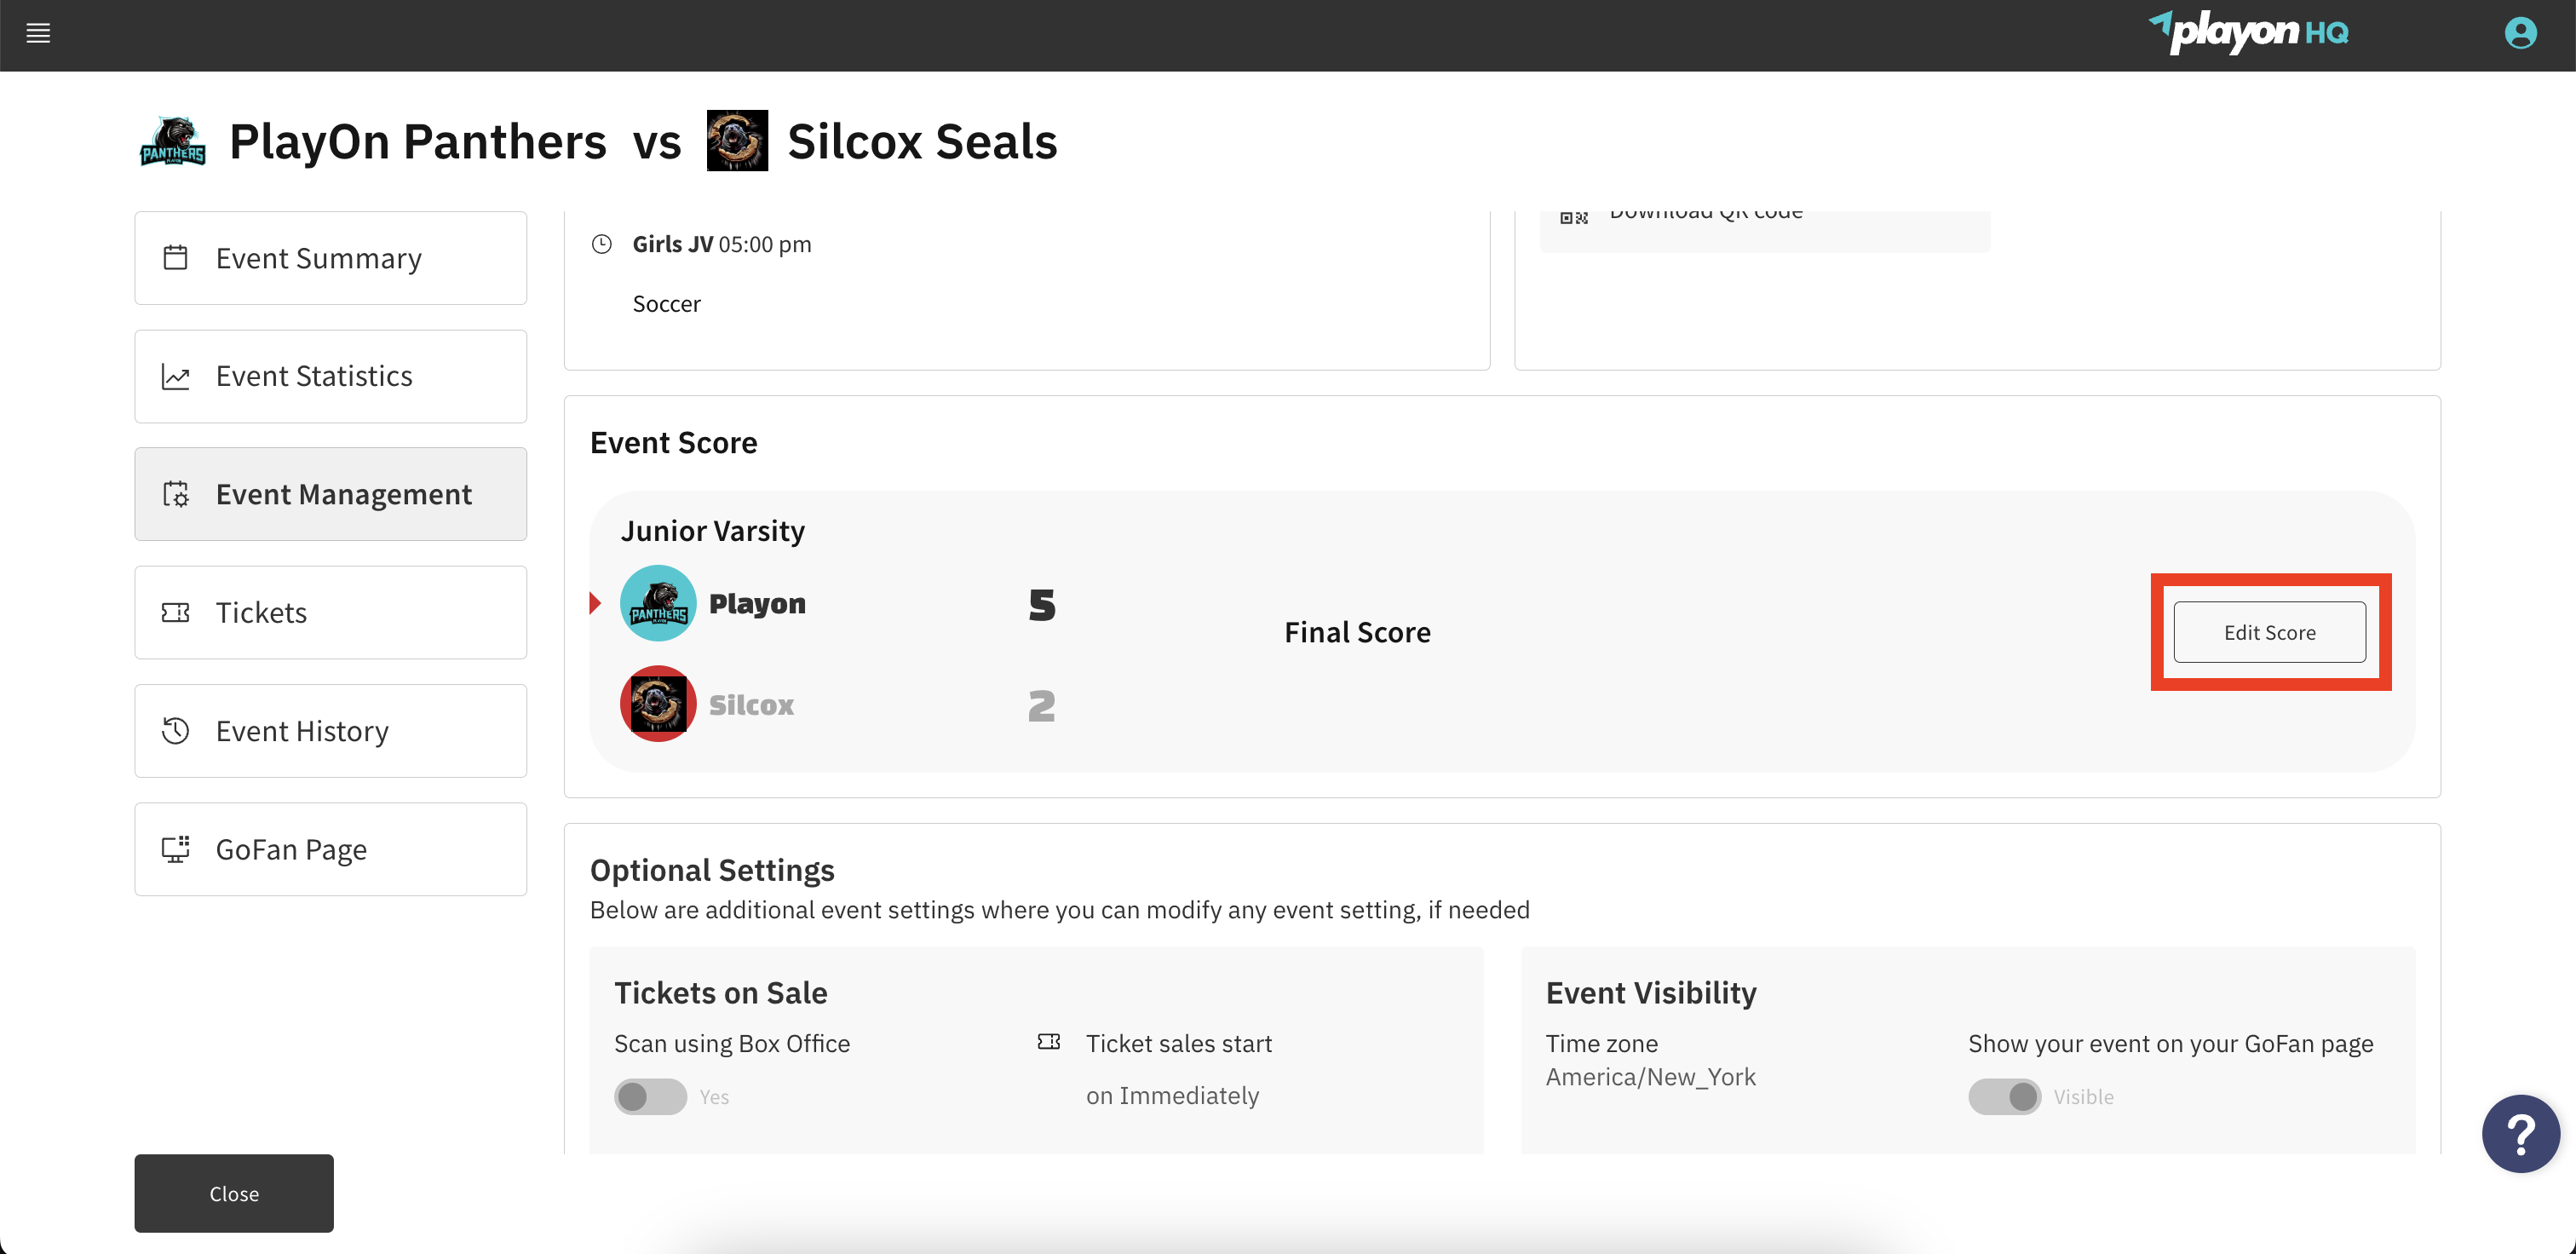Open help with the question mark button

2520,1132
